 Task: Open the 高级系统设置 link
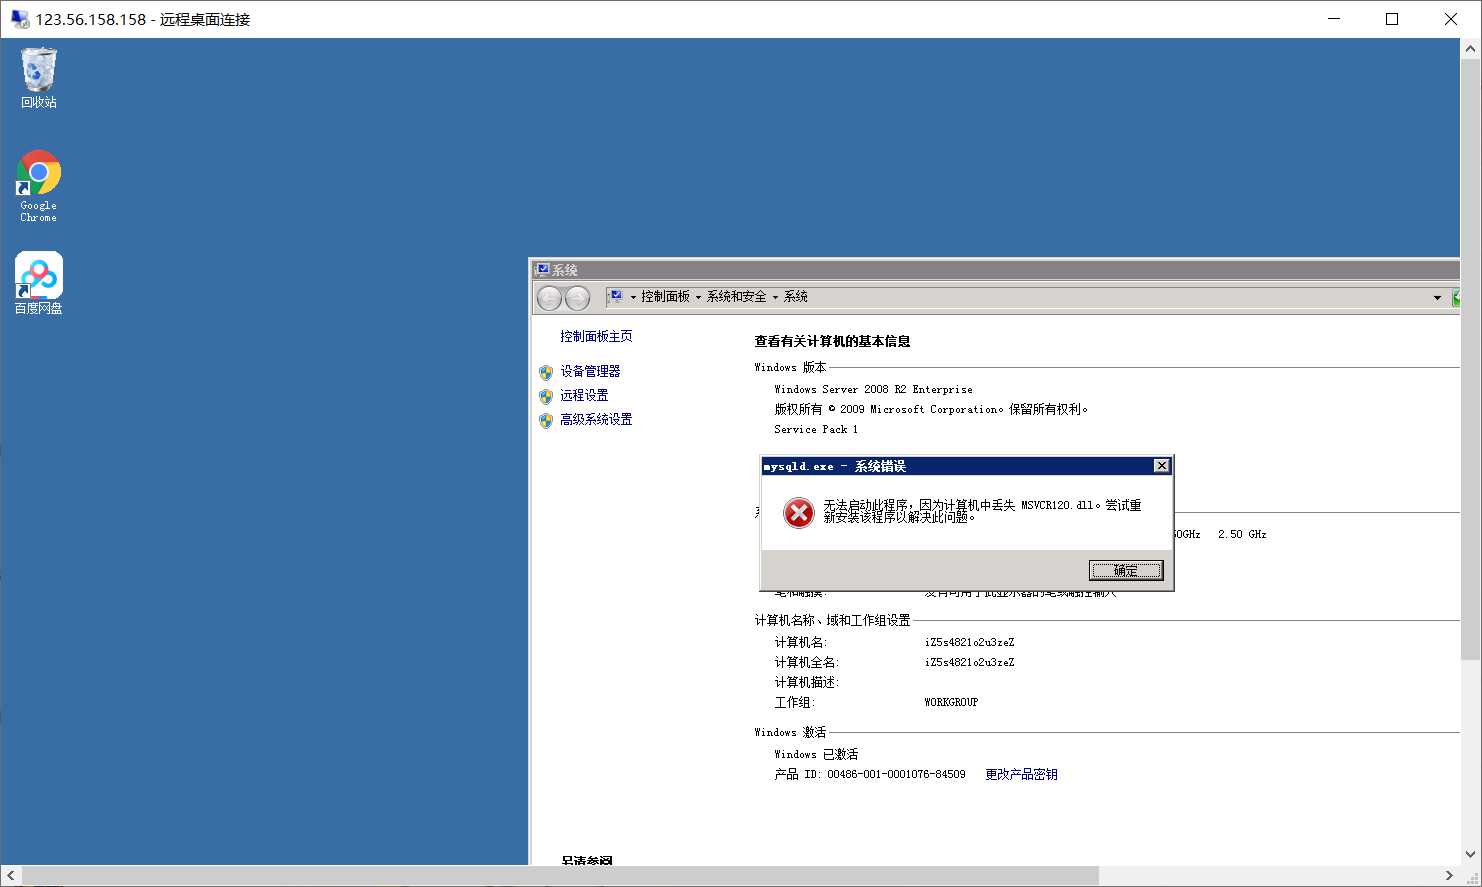[x=596, y=419]
